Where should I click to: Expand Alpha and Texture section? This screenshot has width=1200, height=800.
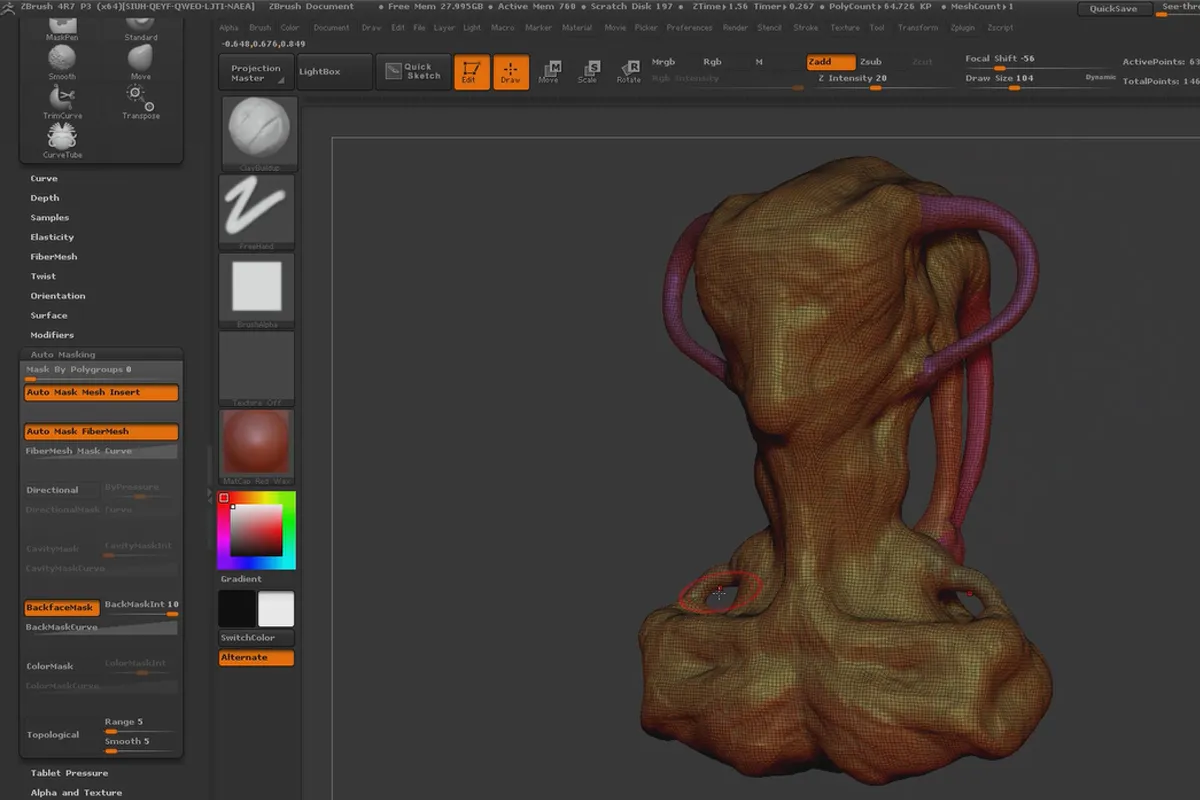click(76, 793)
